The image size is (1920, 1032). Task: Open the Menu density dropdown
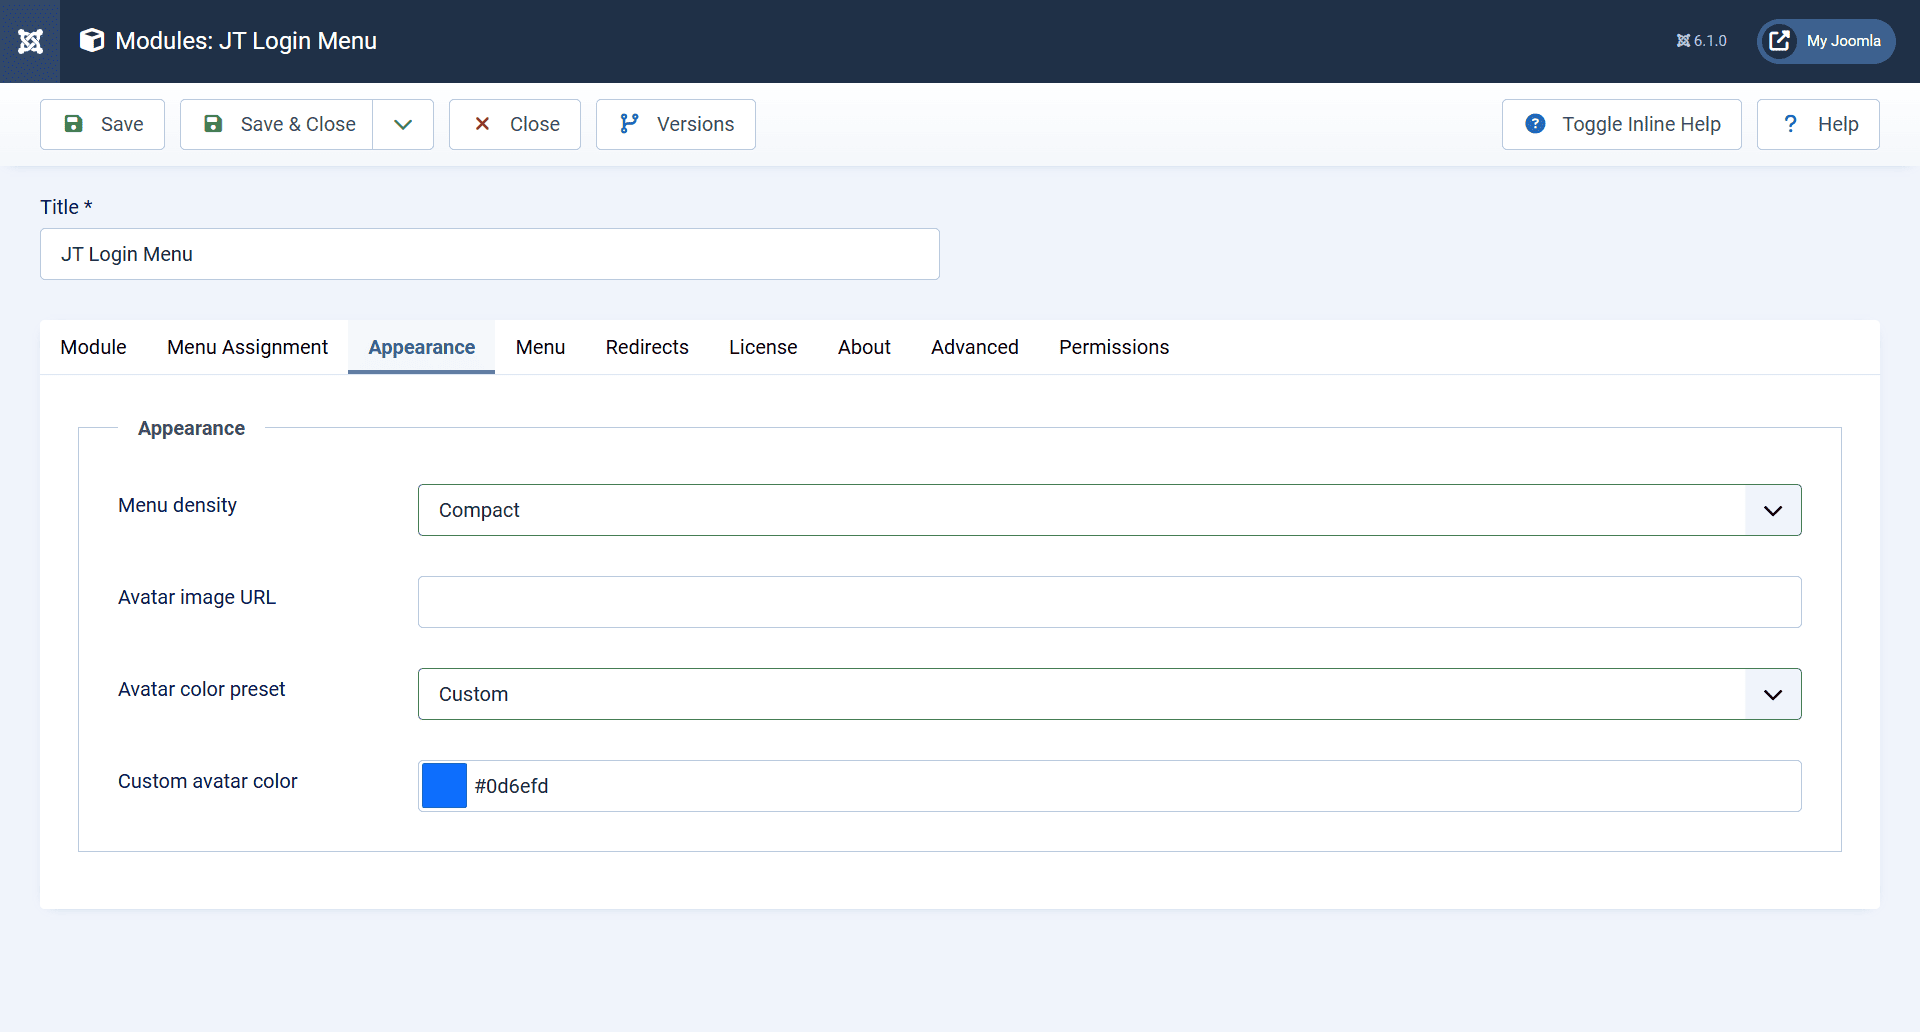(1109, 510)
